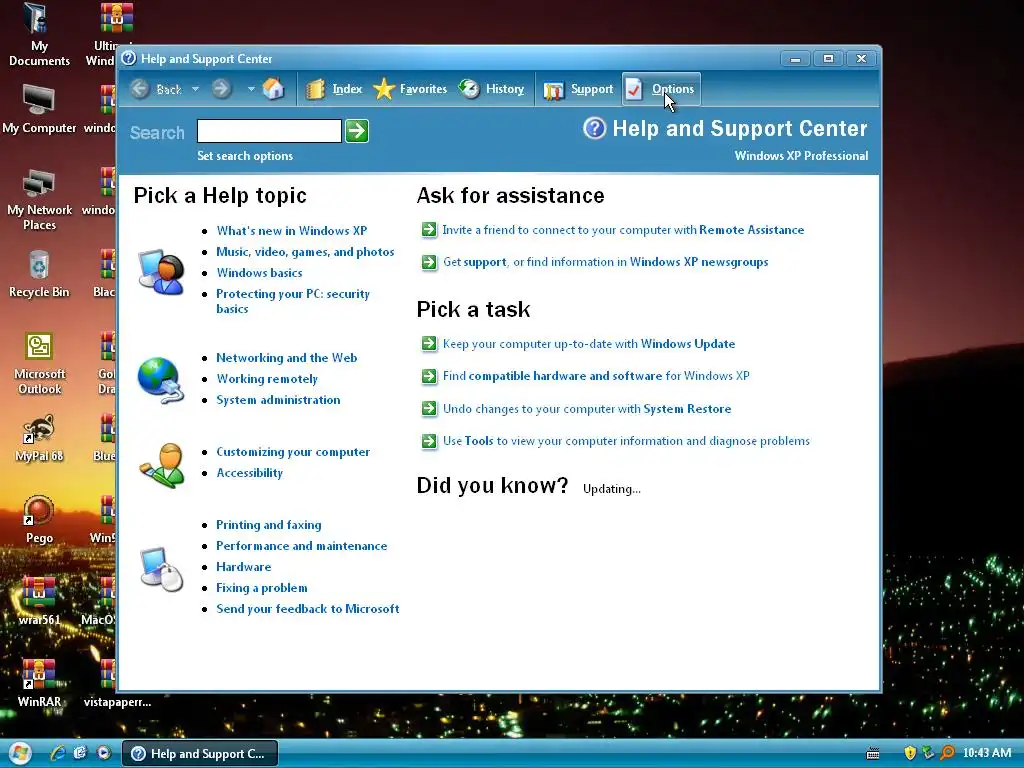Open Options in the toolbar
The width and height of the screenshot is (1024, 768).
point(661,89)
